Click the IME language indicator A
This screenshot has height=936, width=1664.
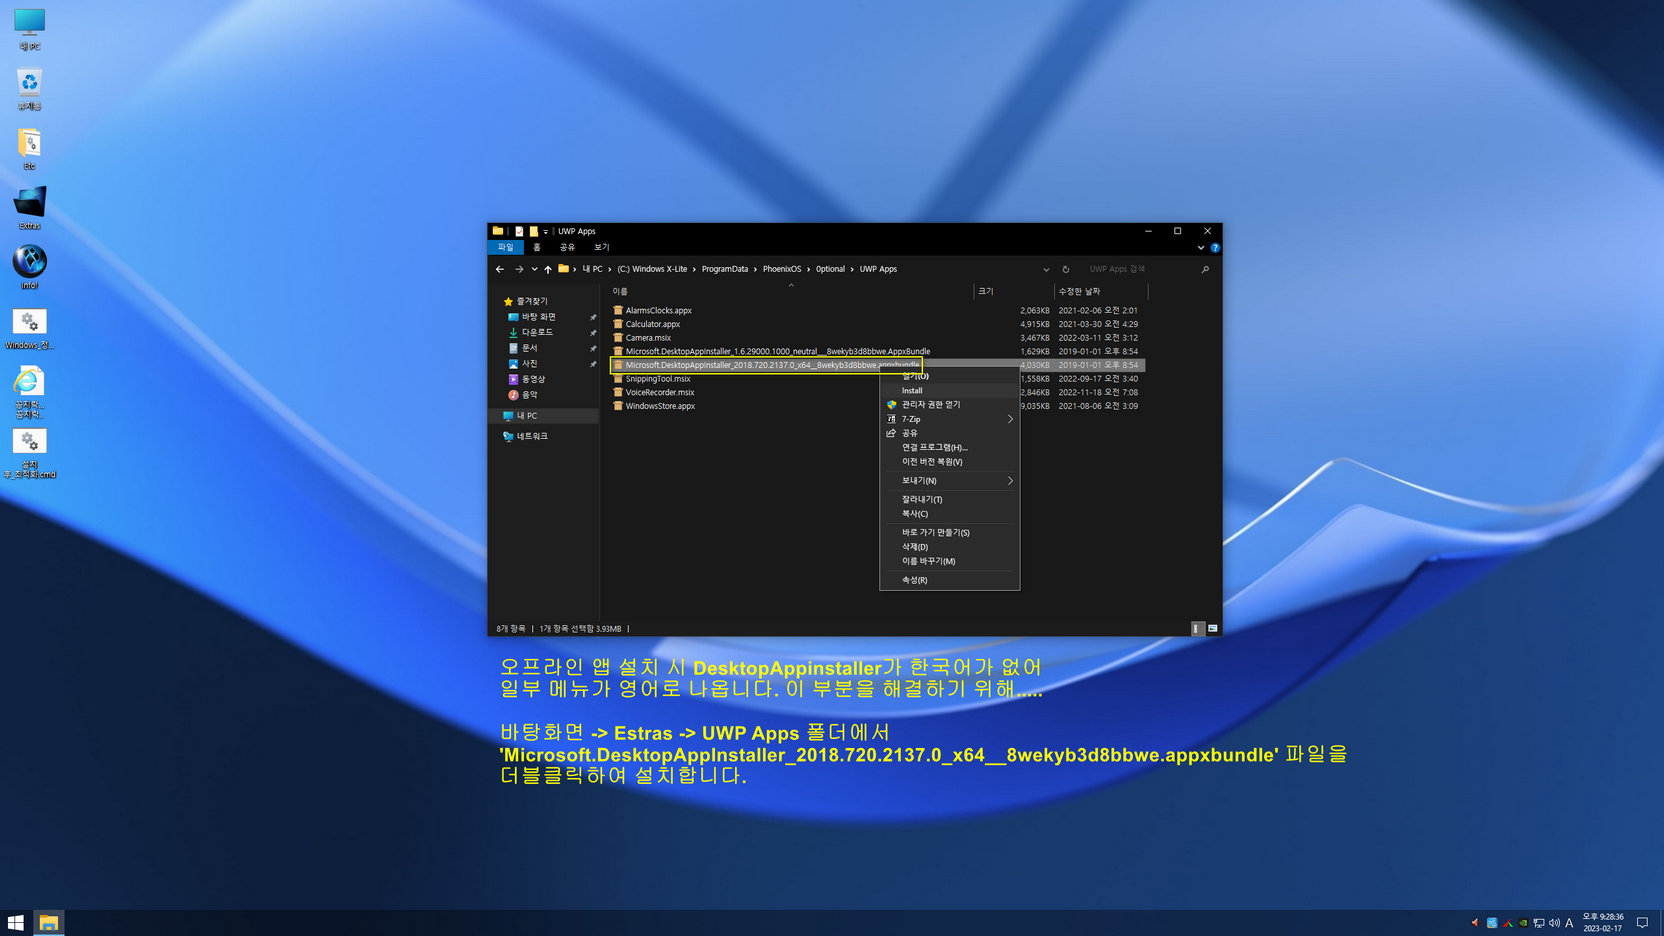tap(1569, 923)
